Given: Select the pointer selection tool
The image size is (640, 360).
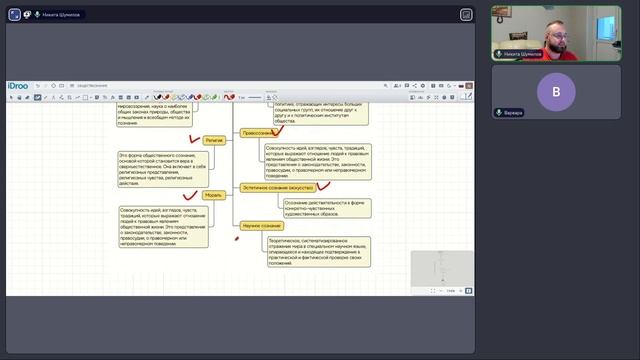Looking at the screenshot, I should coord(11,98).
